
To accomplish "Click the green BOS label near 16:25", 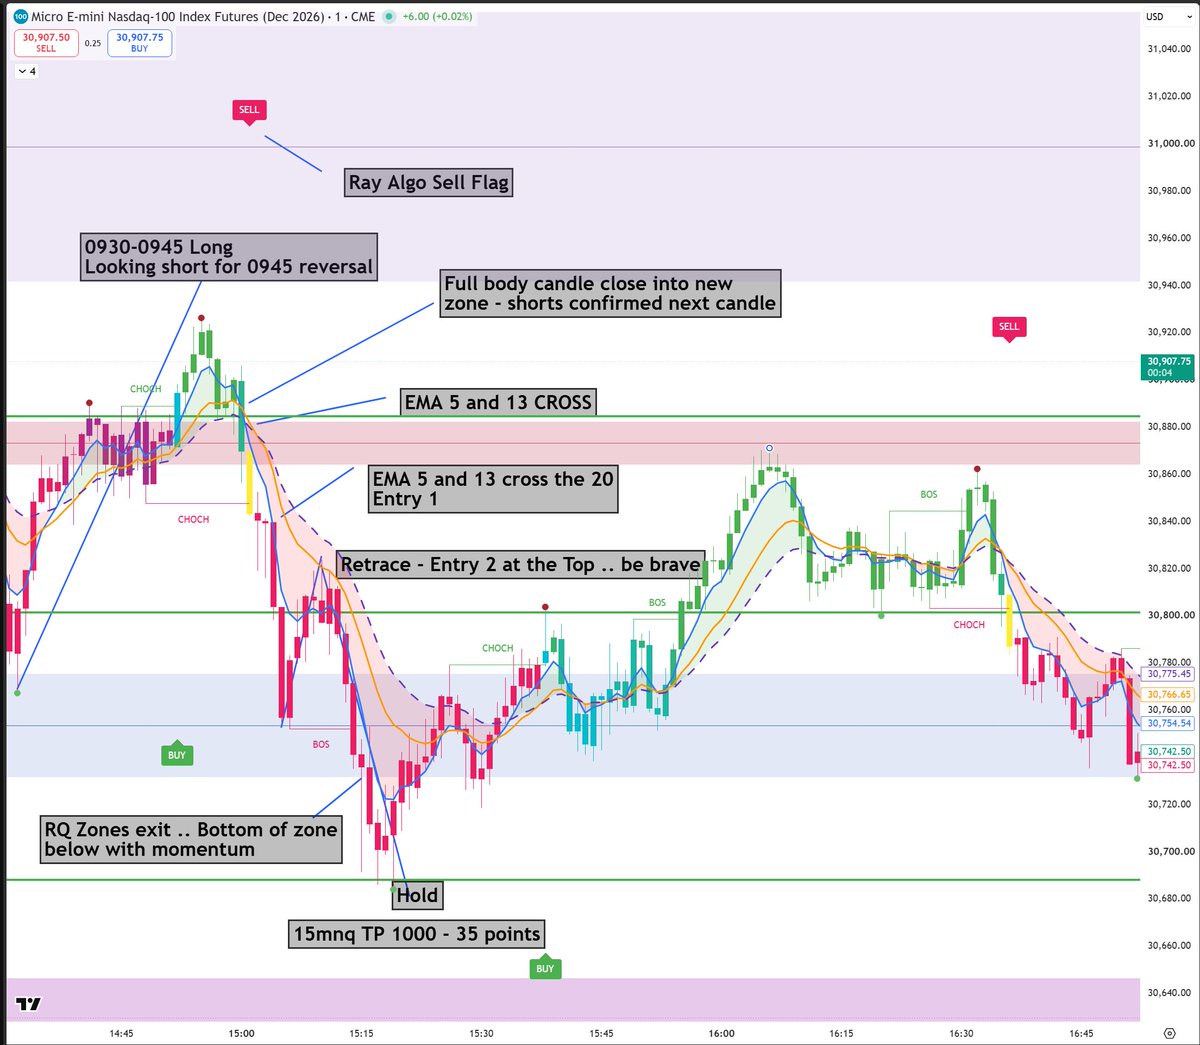I will [x=929, y=494].
